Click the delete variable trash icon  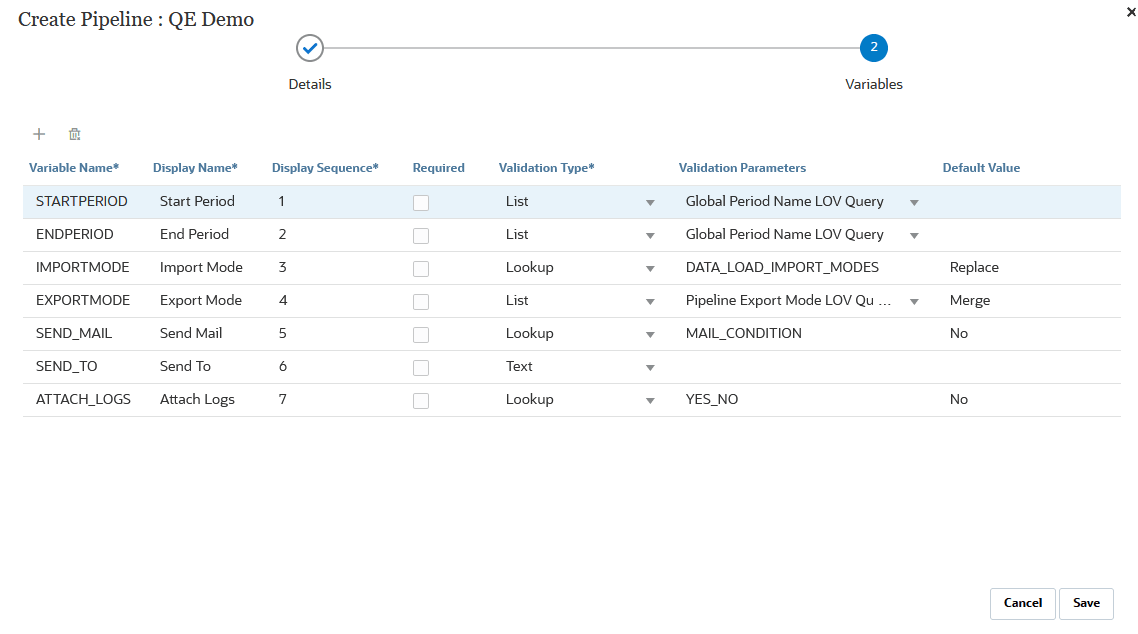coord(74,134)
